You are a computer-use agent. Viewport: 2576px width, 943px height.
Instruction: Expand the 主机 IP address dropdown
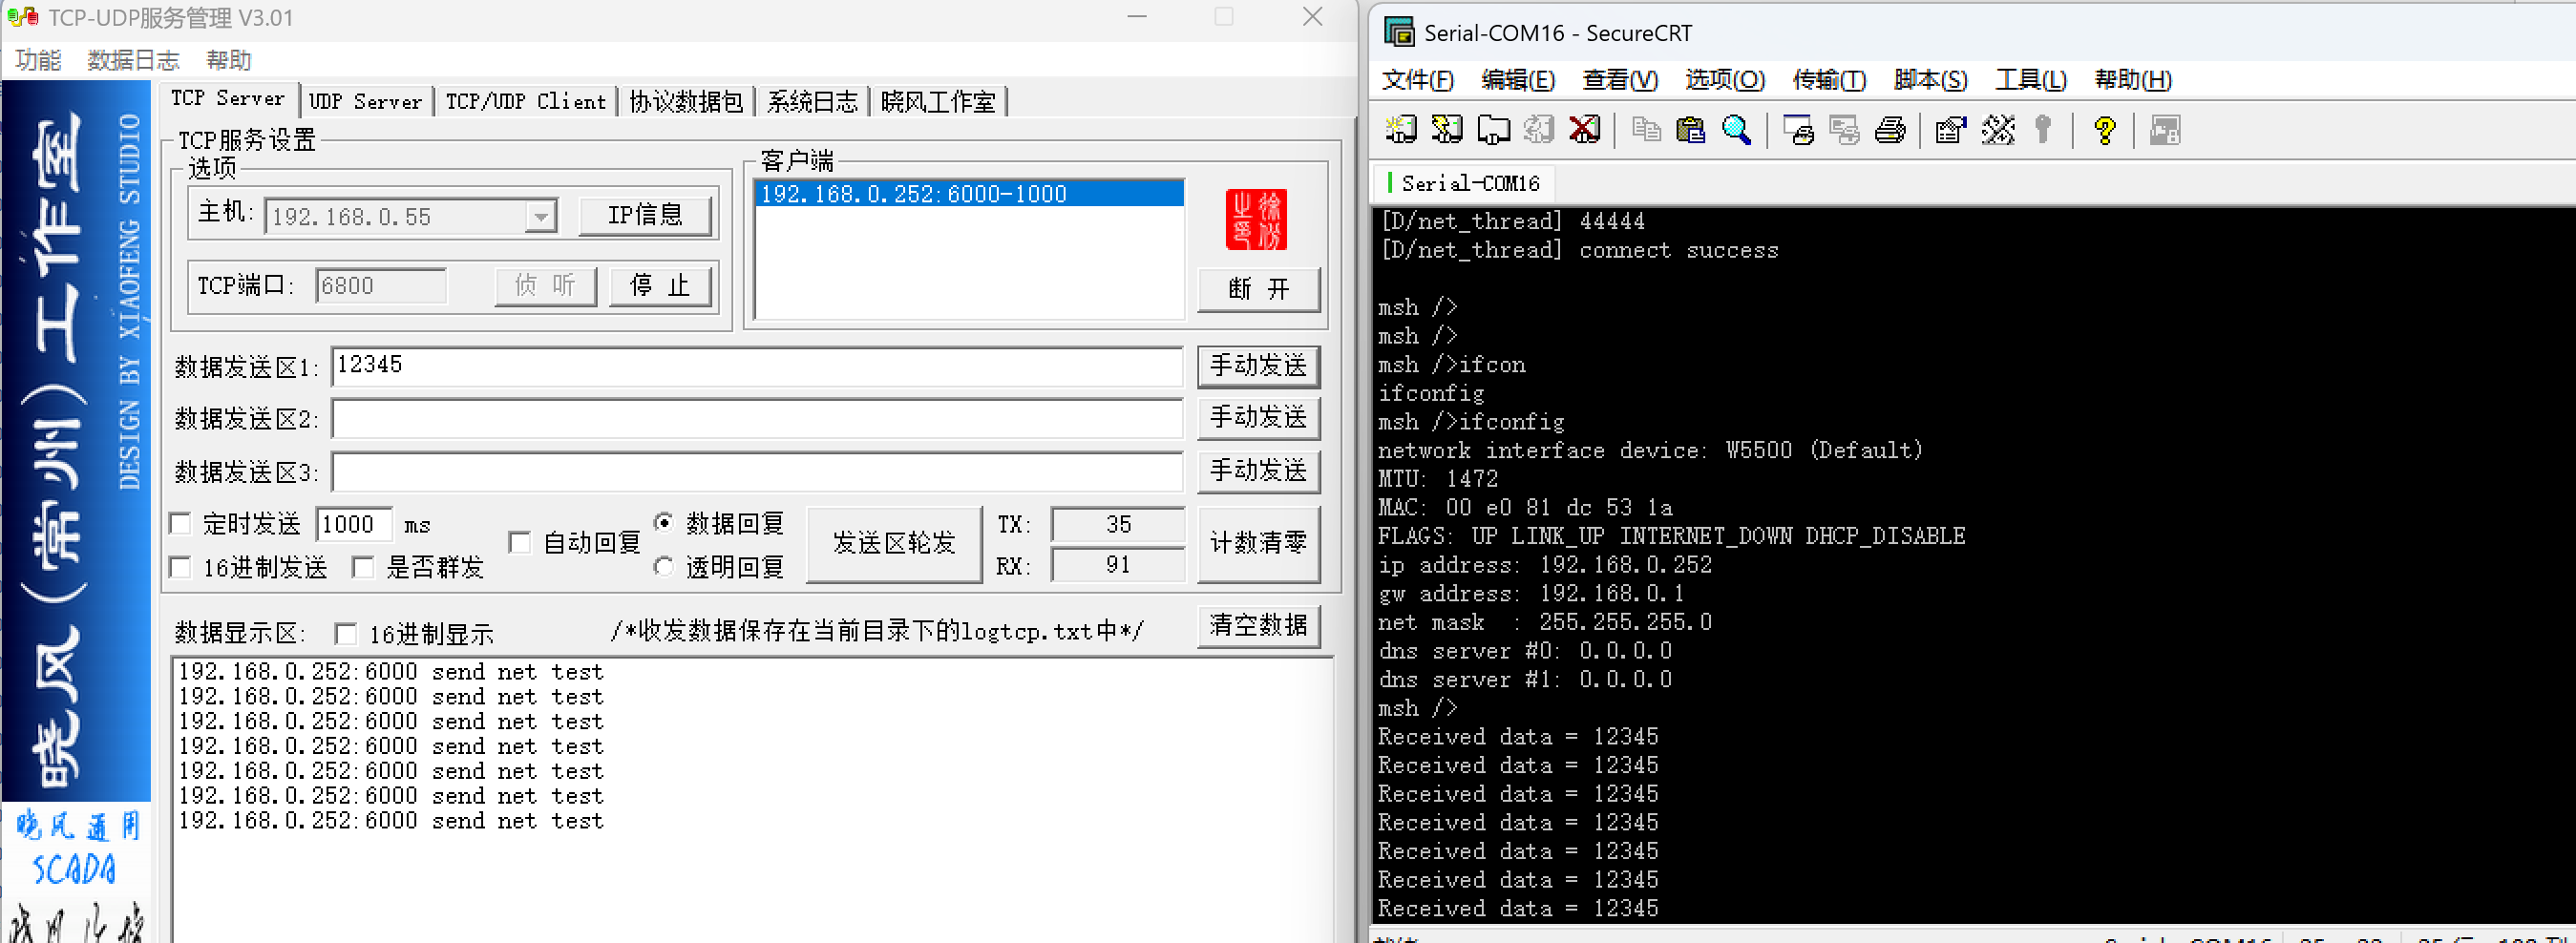point(541,217)
